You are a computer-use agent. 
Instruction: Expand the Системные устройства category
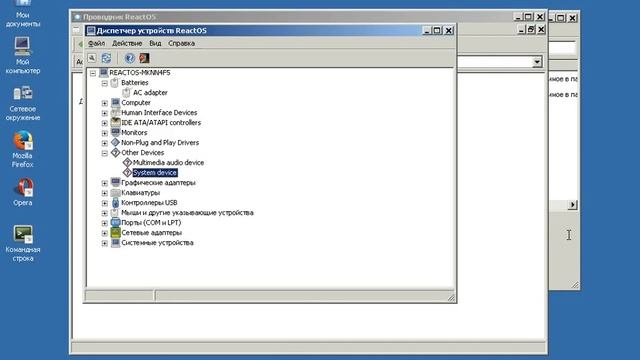point(104,243)
